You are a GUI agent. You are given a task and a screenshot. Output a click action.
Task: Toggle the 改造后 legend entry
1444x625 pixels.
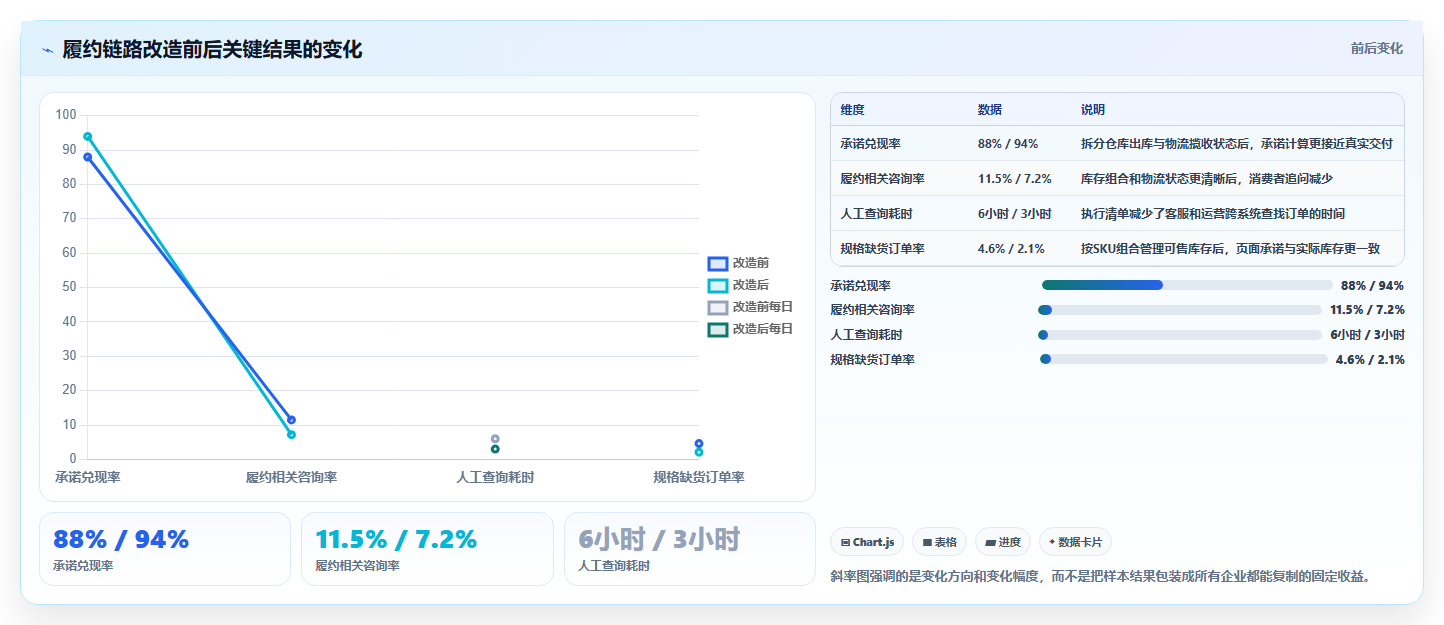click(x=738, y=285)
